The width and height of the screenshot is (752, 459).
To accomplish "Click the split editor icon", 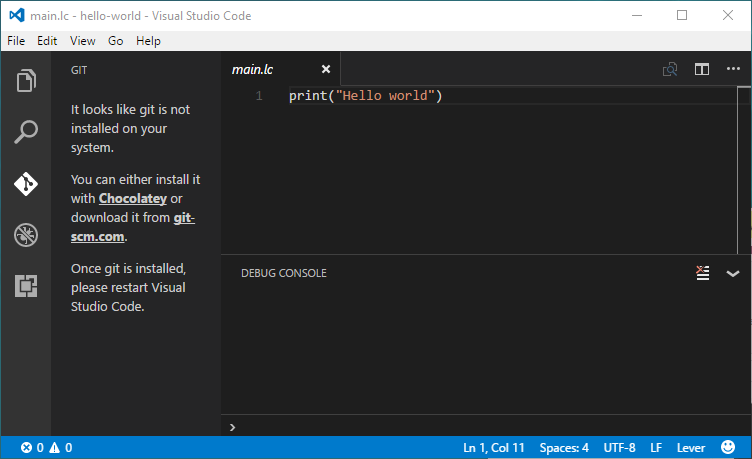I will coord(702,69).
